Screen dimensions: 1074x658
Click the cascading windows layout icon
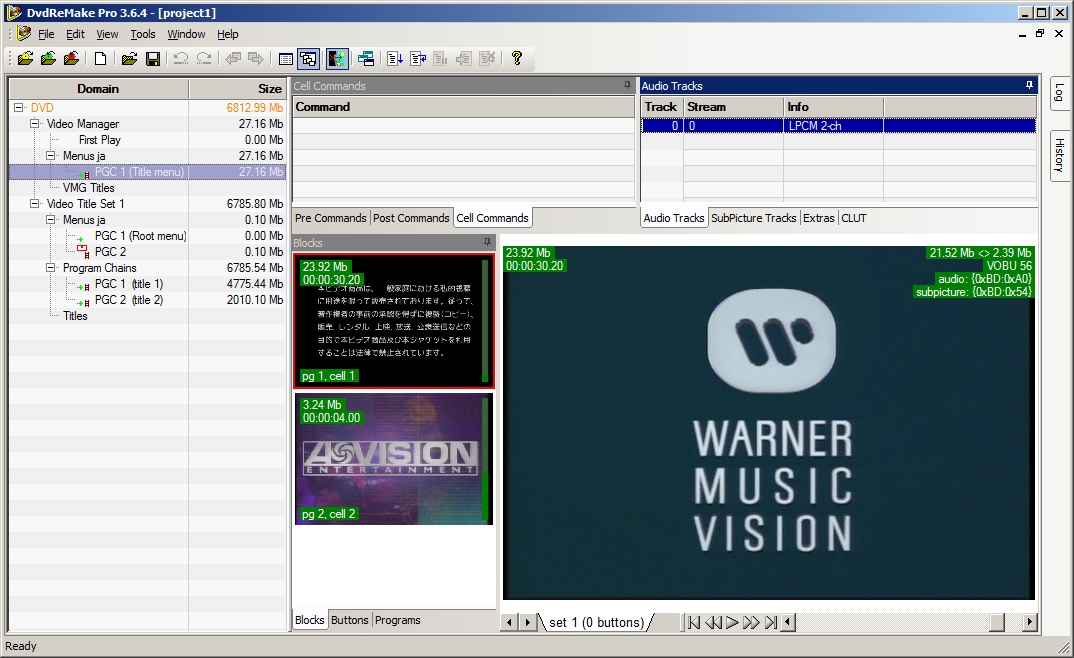coord(366,59)
